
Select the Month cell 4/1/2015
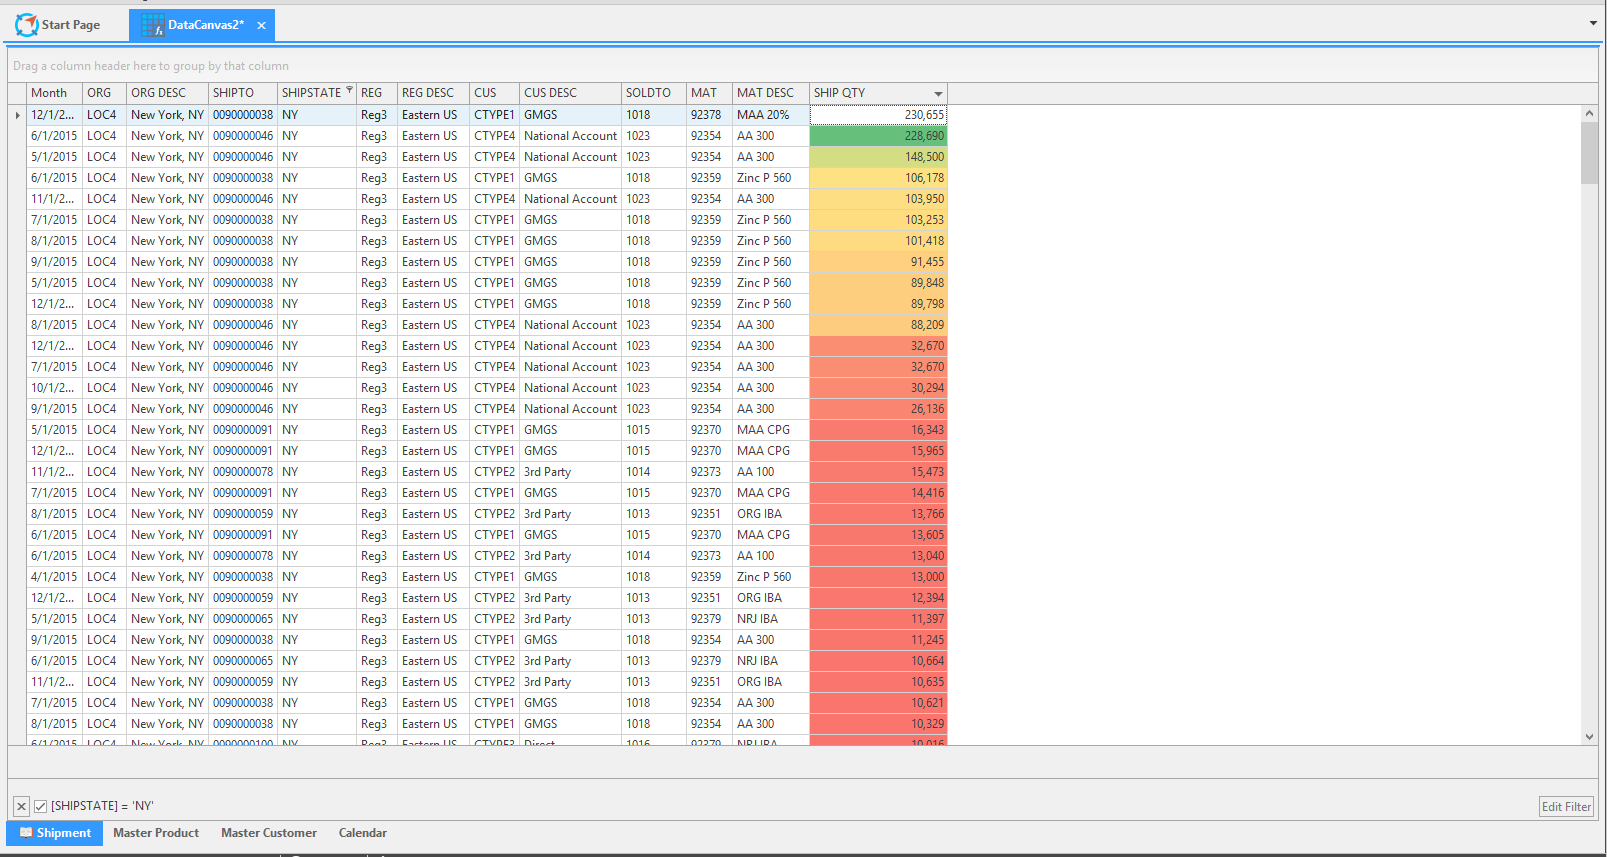pyautogui.click(x=54, y=577)
